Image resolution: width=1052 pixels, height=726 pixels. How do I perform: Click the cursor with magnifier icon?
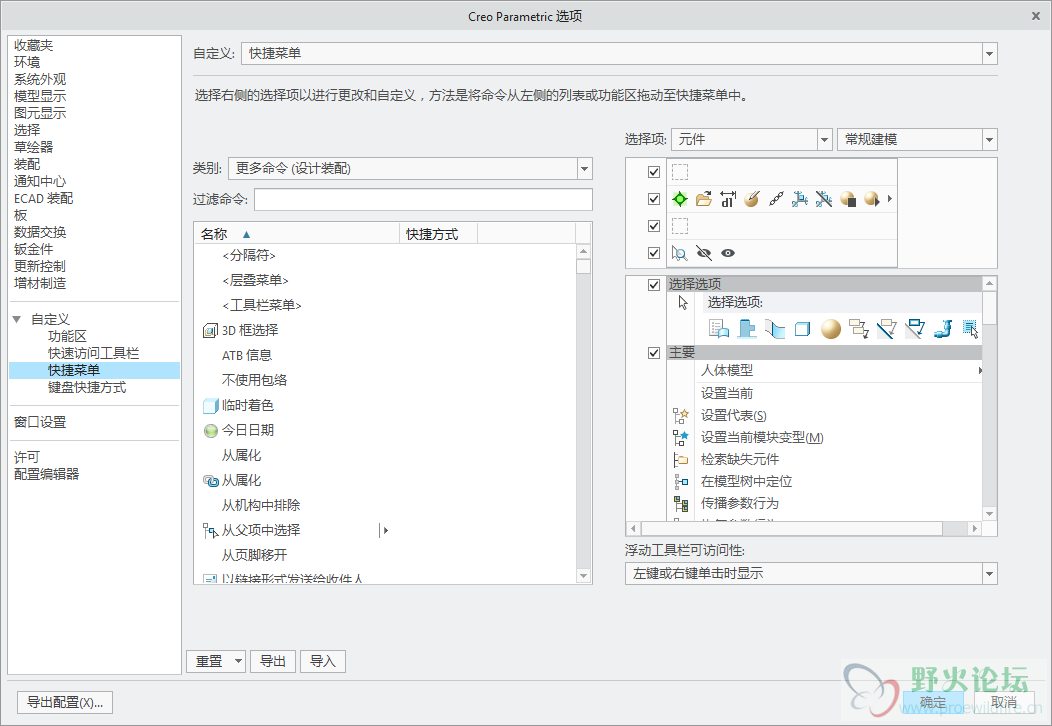680,253
